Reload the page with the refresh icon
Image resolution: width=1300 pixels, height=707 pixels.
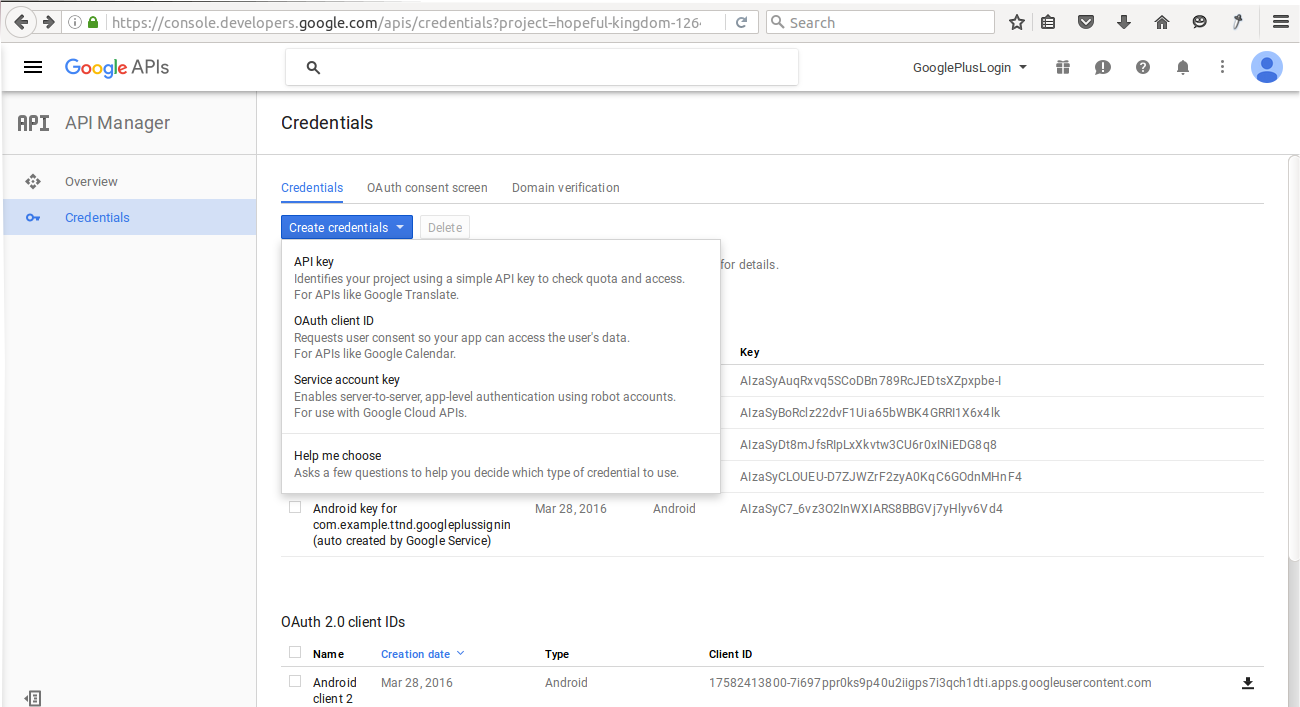coord(741,22)
